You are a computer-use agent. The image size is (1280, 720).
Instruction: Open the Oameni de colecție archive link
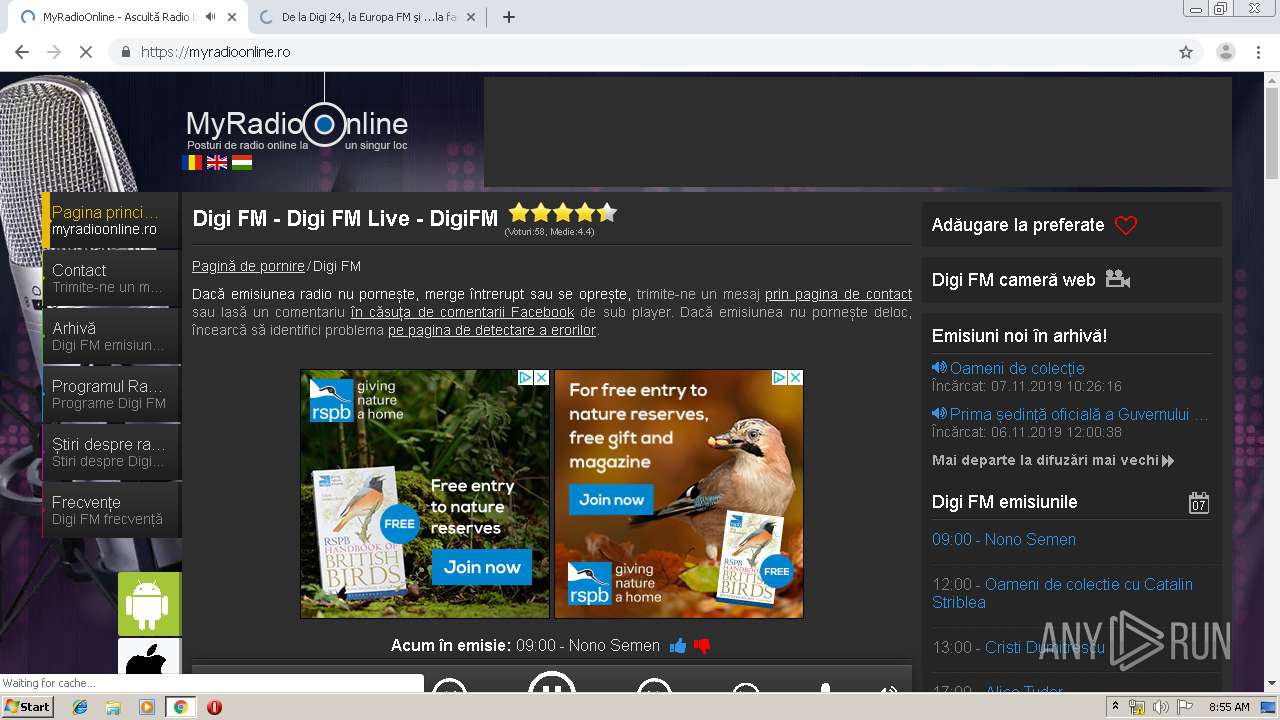(x=1017, y=368)
